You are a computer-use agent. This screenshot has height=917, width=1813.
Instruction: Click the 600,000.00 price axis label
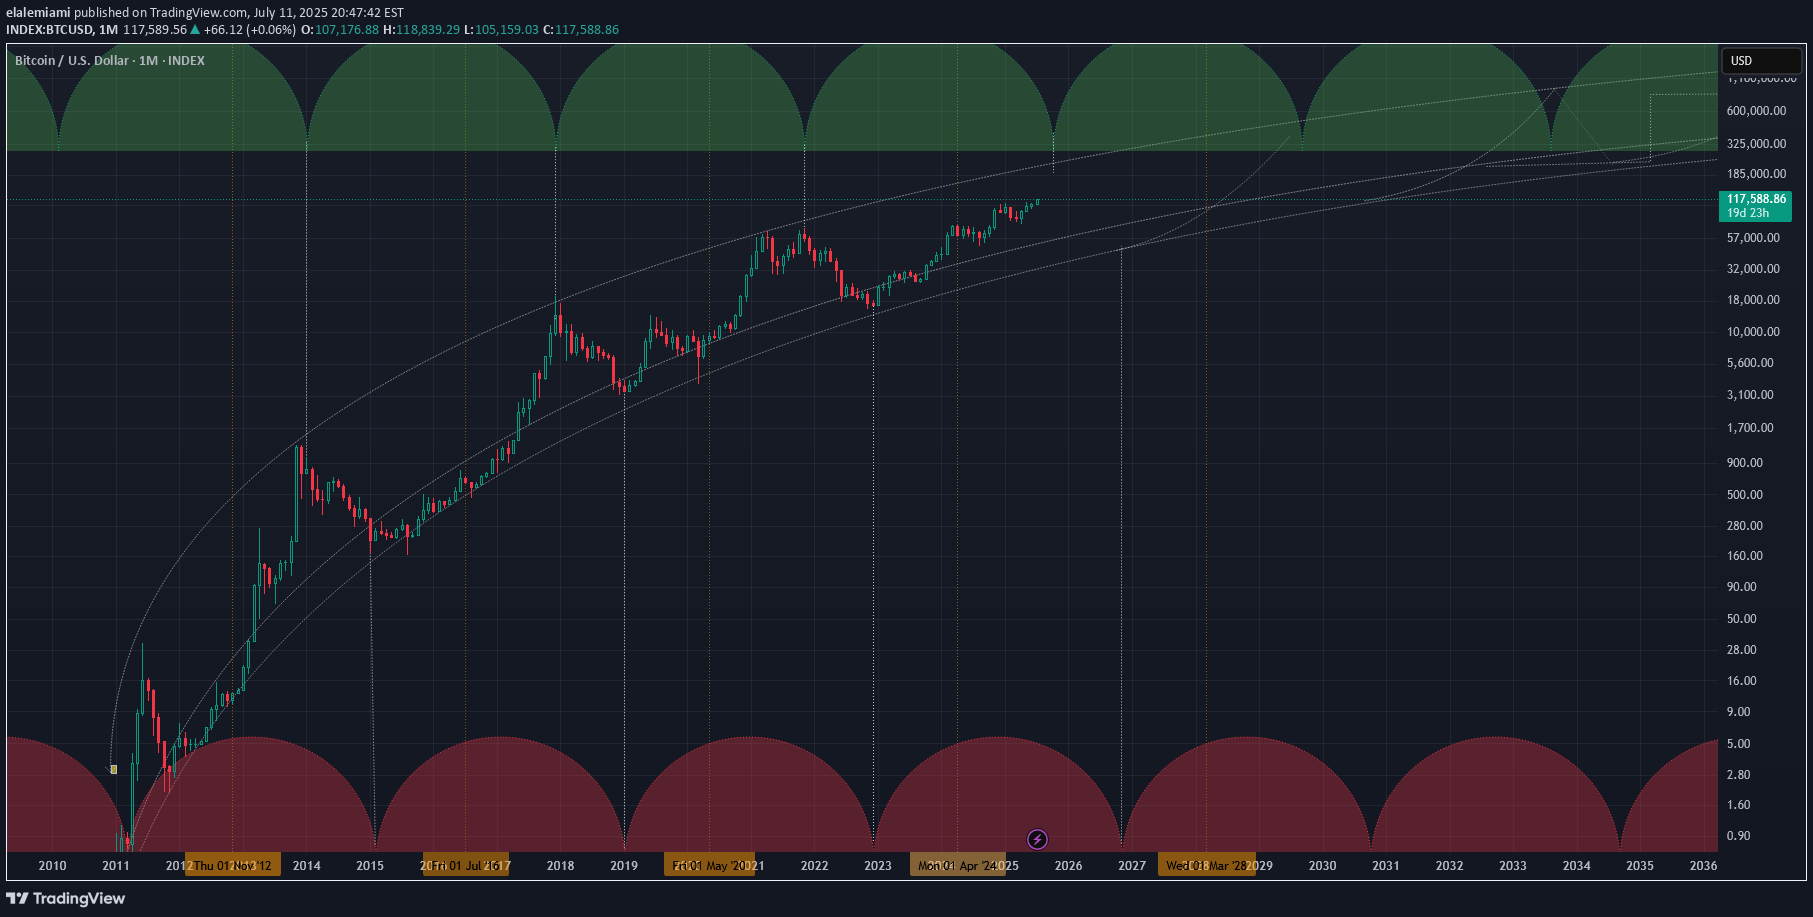(x=1757, y=111)
